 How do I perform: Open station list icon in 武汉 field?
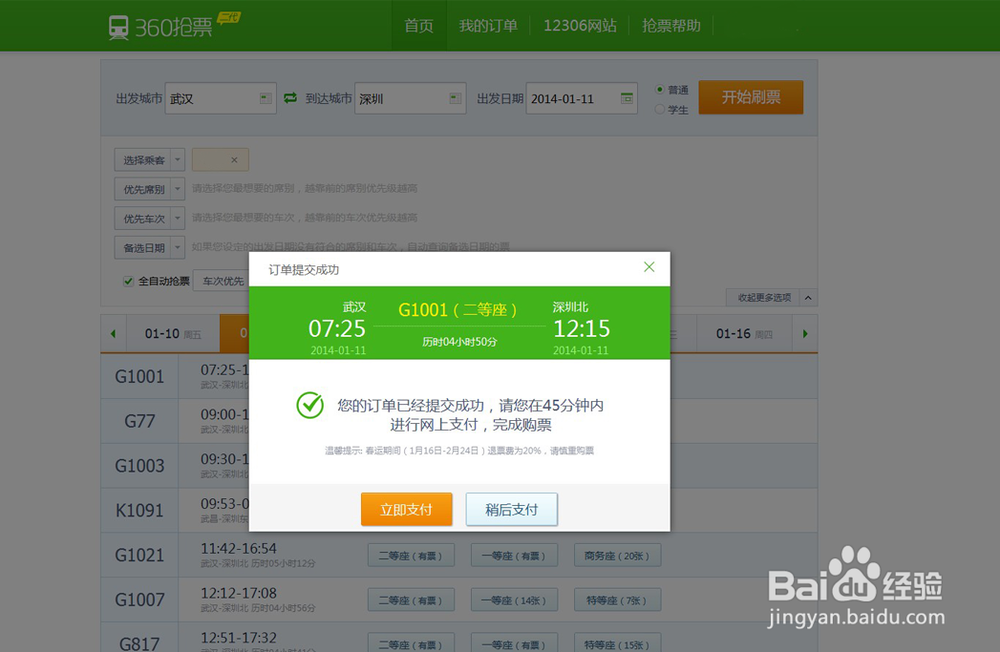click(265, 98)
